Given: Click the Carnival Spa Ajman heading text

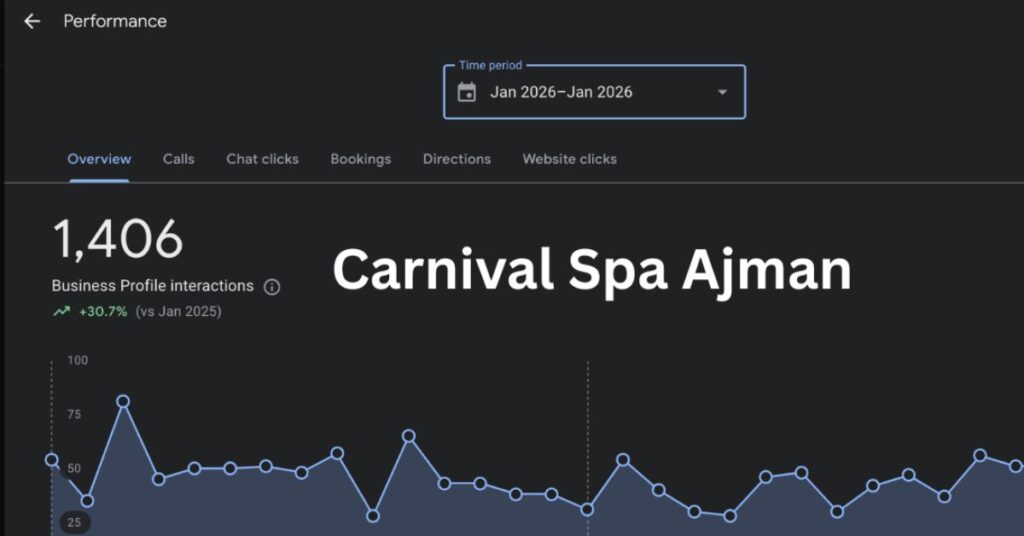Looking at the screenshot, I should coord(592,270).
